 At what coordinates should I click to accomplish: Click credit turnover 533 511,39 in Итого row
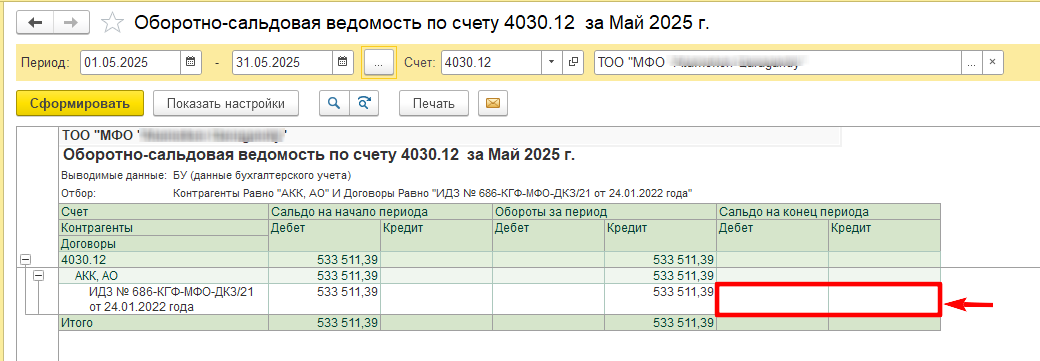pos(661,323)
